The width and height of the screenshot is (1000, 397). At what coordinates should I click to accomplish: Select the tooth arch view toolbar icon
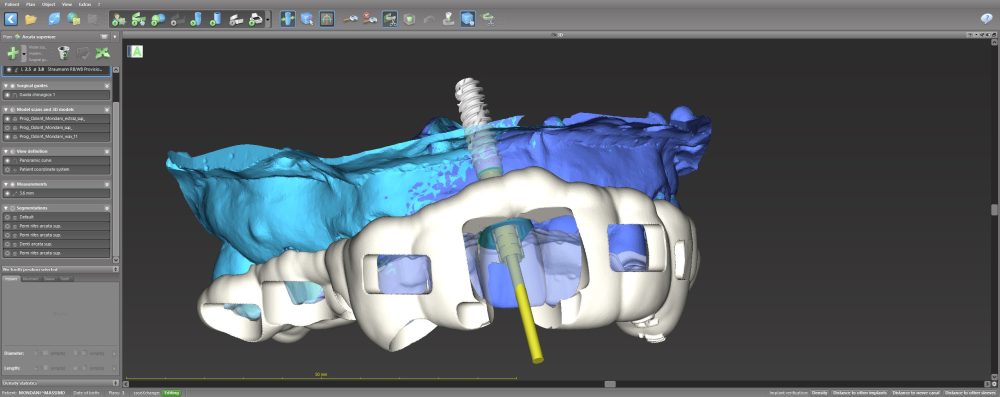coord(326,19)
